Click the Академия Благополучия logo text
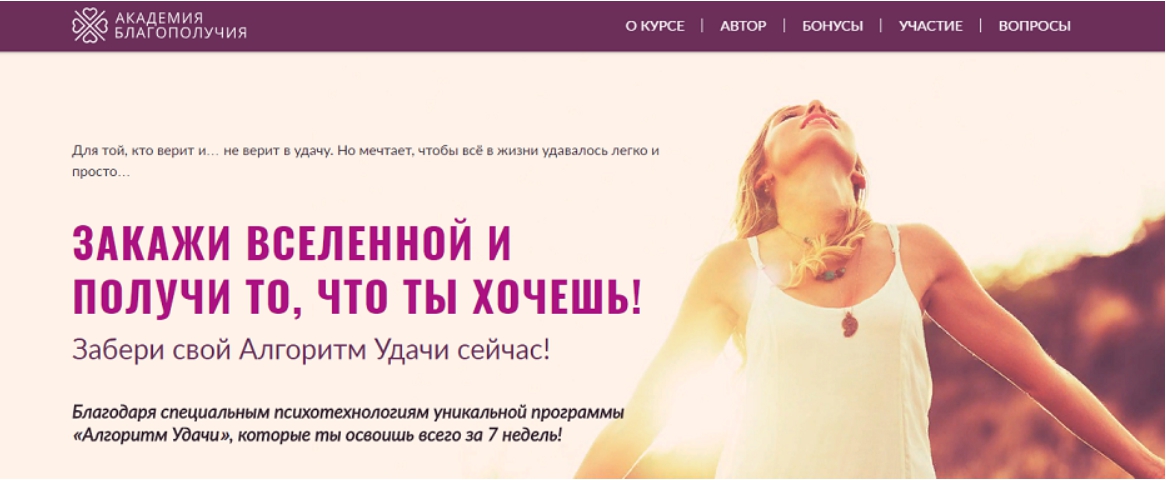Screen dimensions: 1166x480 click(x=181, y=26)
